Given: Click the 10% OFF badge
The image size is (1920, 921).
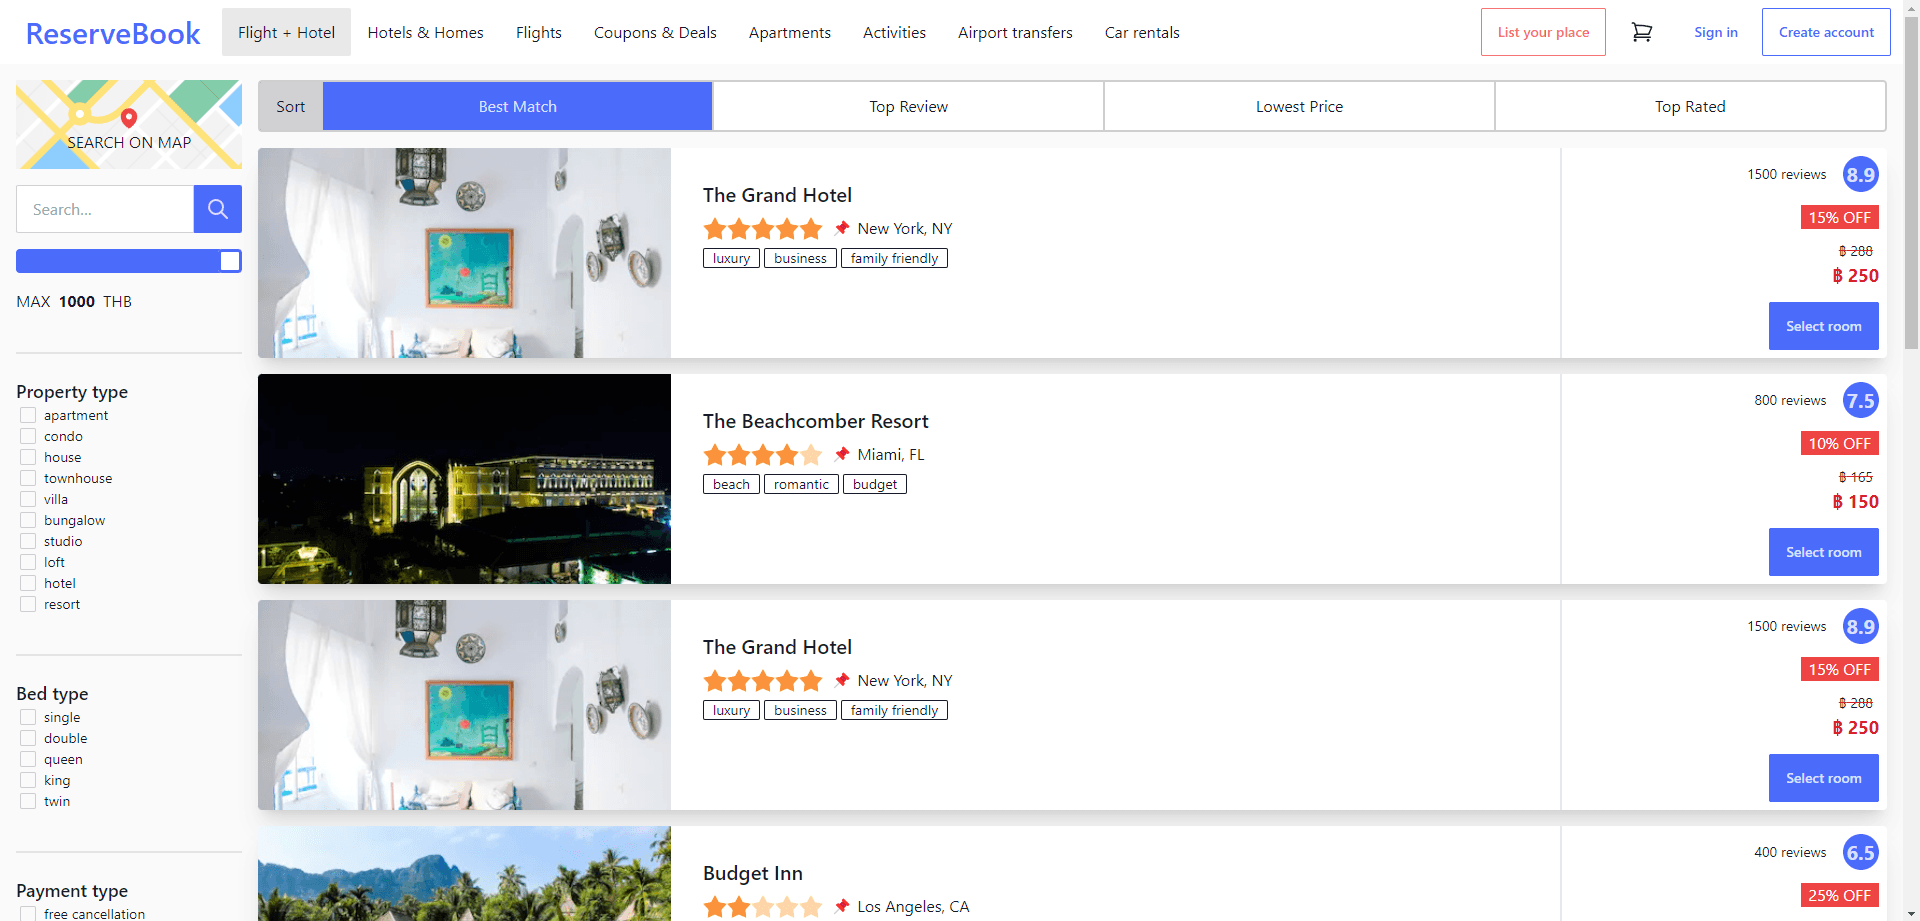Looking at the screenshot, I should click(1839, 443).
